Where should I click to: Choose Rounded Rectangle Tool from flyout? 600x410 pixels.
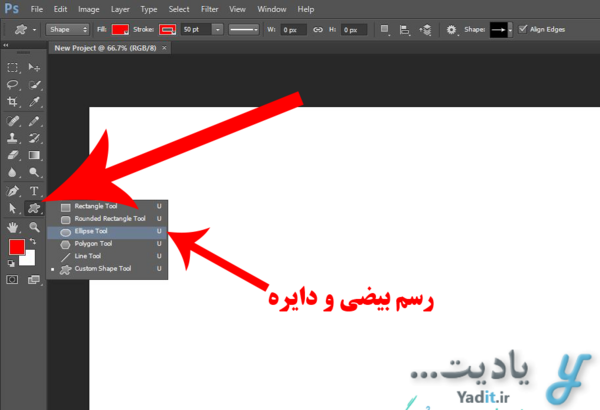click(108, 219)
